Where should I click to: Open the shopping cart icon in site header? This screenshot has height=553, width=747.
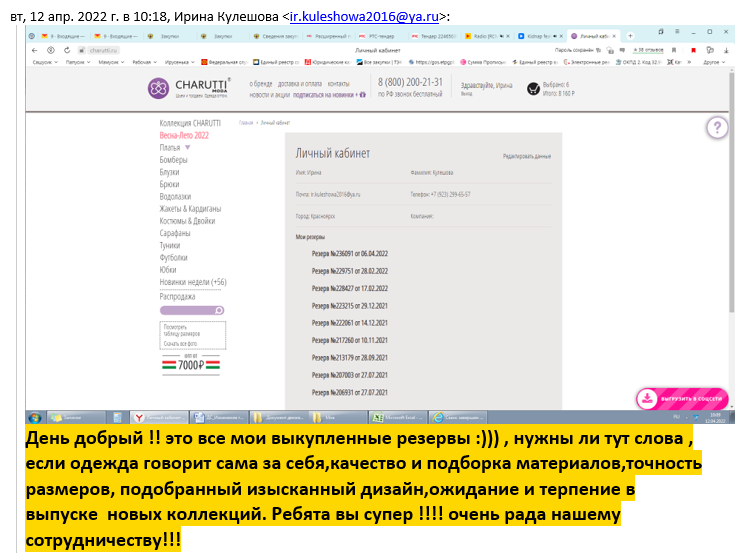[533, 89]
